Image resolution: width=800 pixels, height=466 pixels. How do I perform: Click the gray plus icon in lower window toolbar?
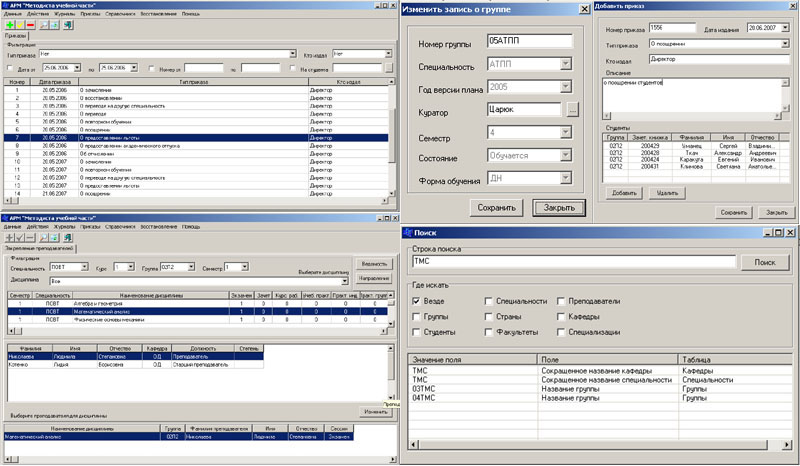(9, 236)
